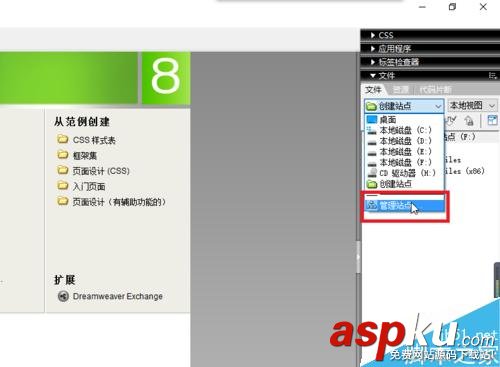This screenshot has width=500, height=367.
Task: Choose 本地磁盘 (C:) in the dropdown
Action: point(404,130)
